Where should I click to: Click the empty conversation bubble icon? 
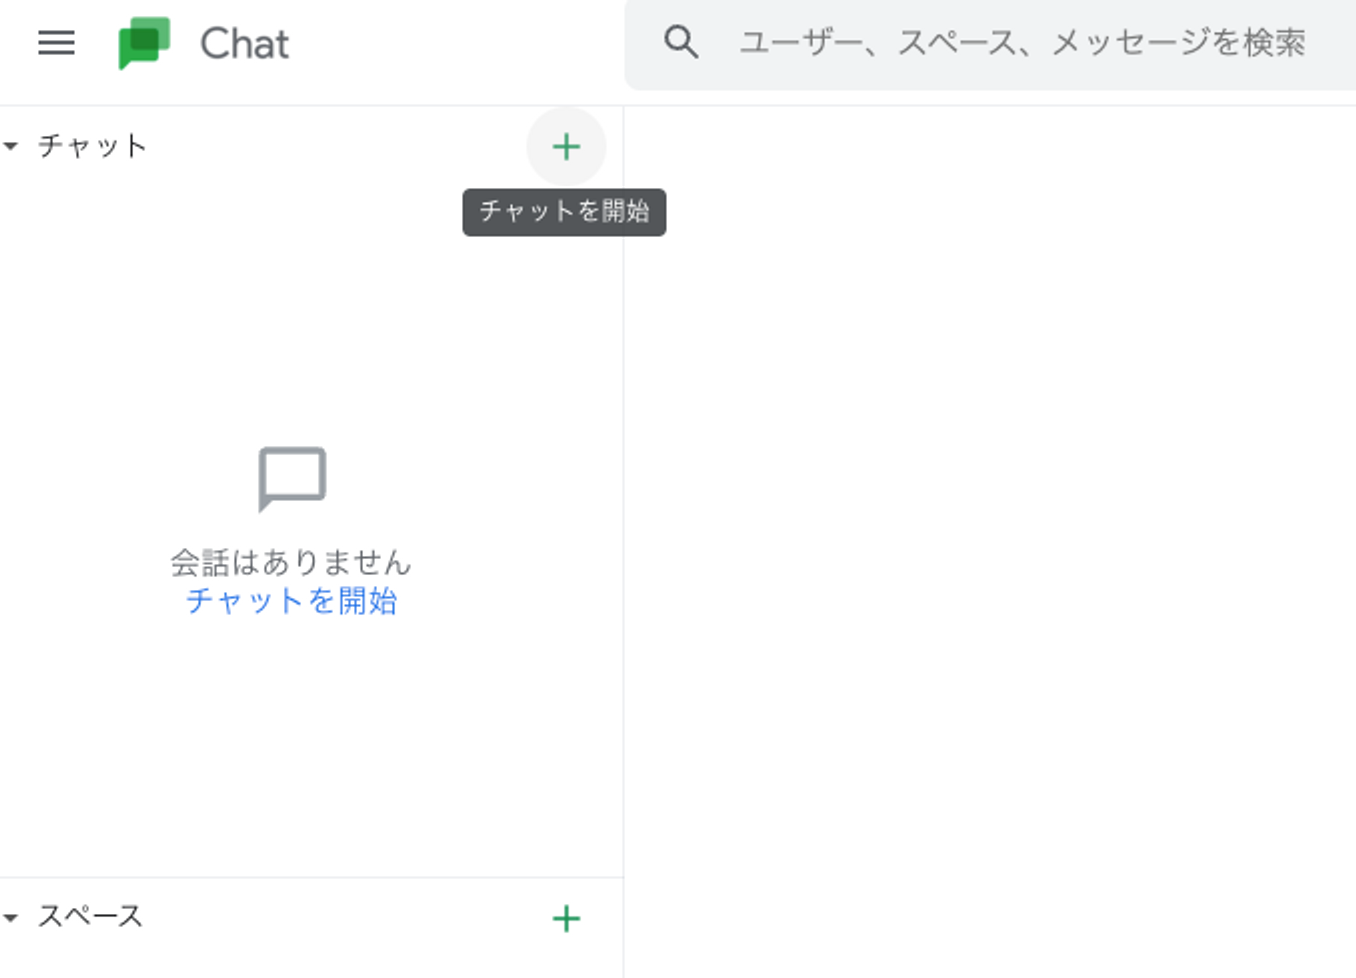[x=292, y=479]
